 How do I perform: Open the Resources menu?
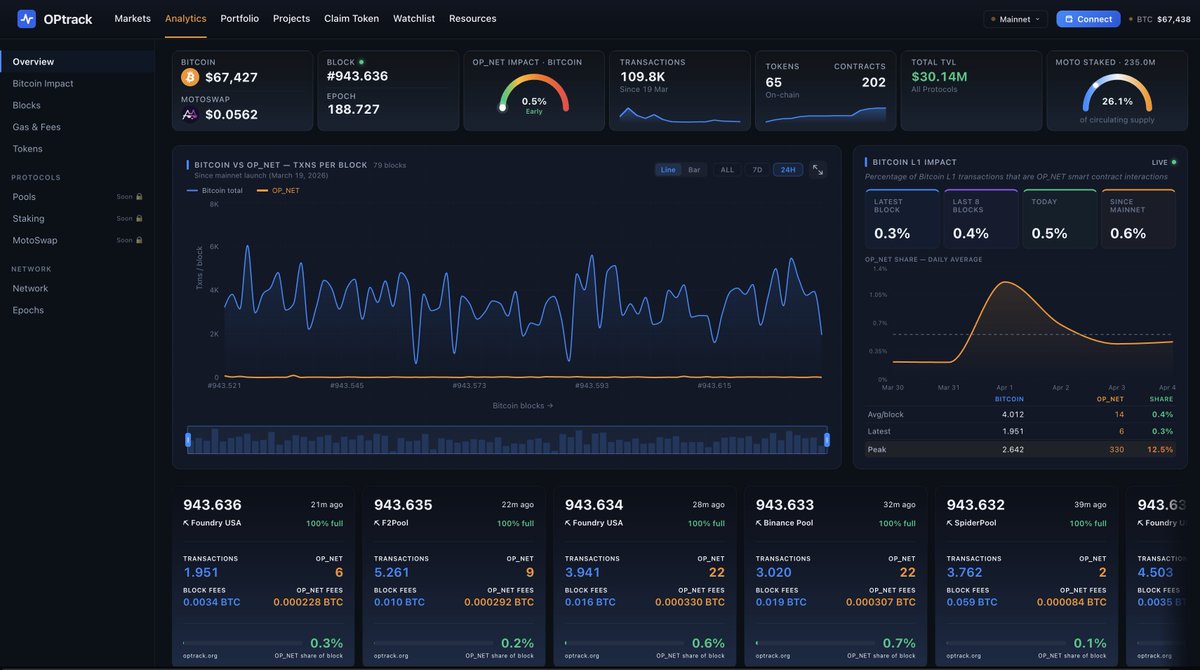(x=472, y=19)
